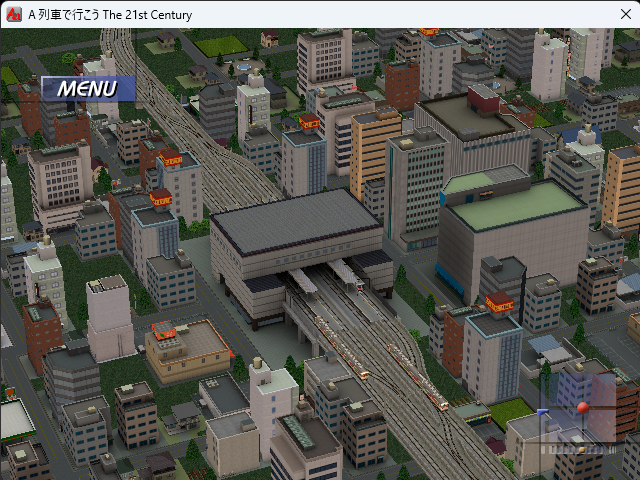Click the red A-Train app icon in title bar
Image resolution: width=640 pixels, height=480 pixels.
13,15
